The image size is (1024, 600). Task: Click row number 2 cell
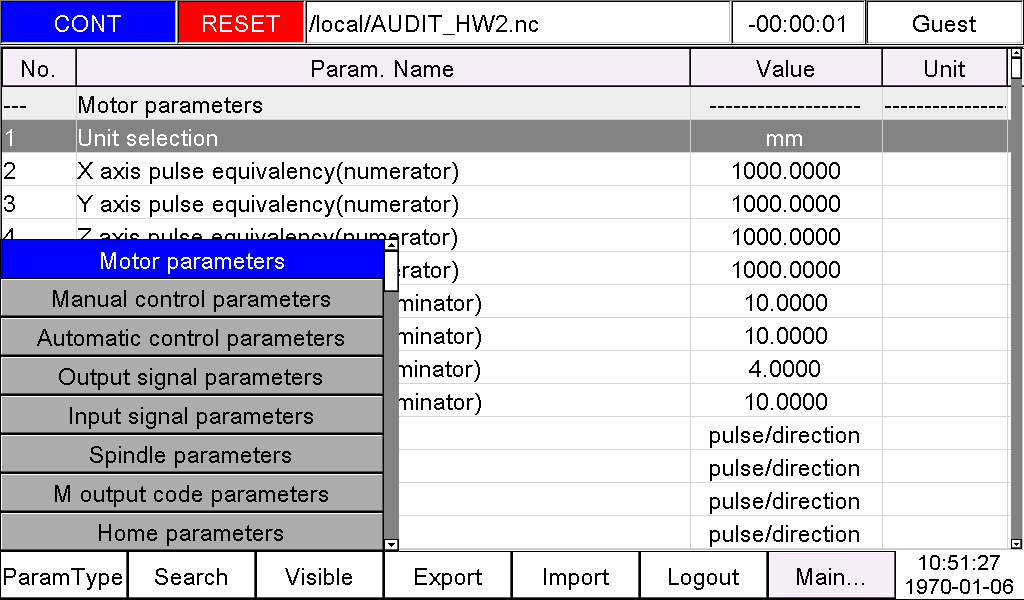[x=39, y=170]
